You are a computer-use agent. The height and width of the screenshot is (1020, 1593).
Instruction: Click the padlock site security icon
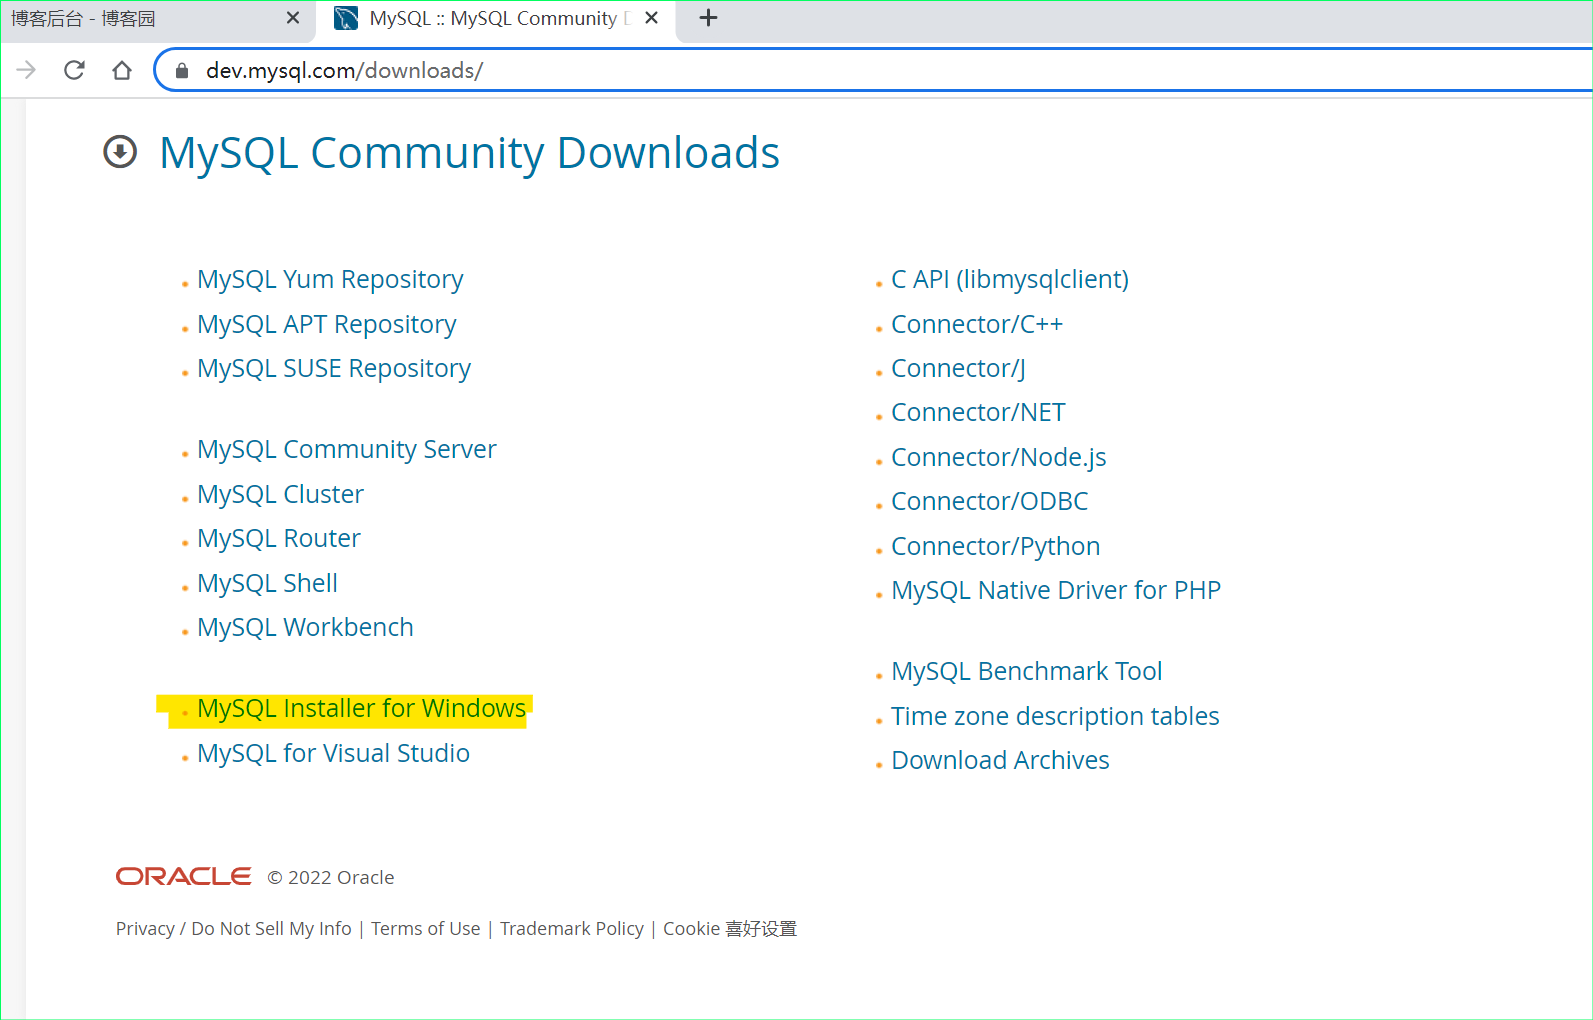coord(182,70)
